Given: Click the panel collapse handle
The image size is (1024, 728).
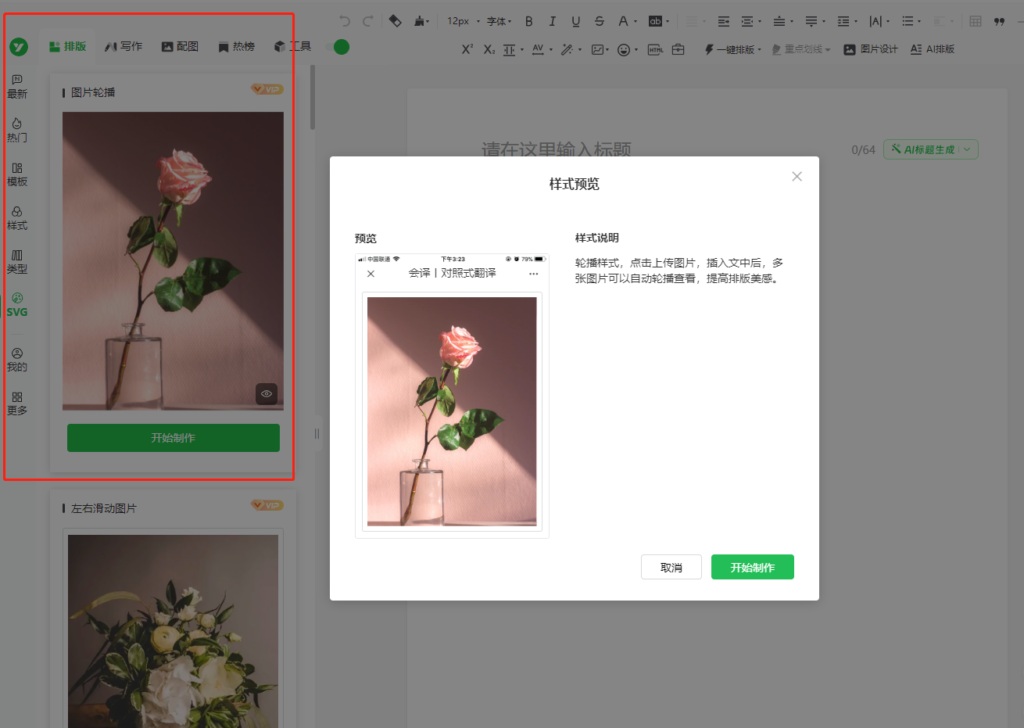Looking at the screenshot, I should 317,434.
